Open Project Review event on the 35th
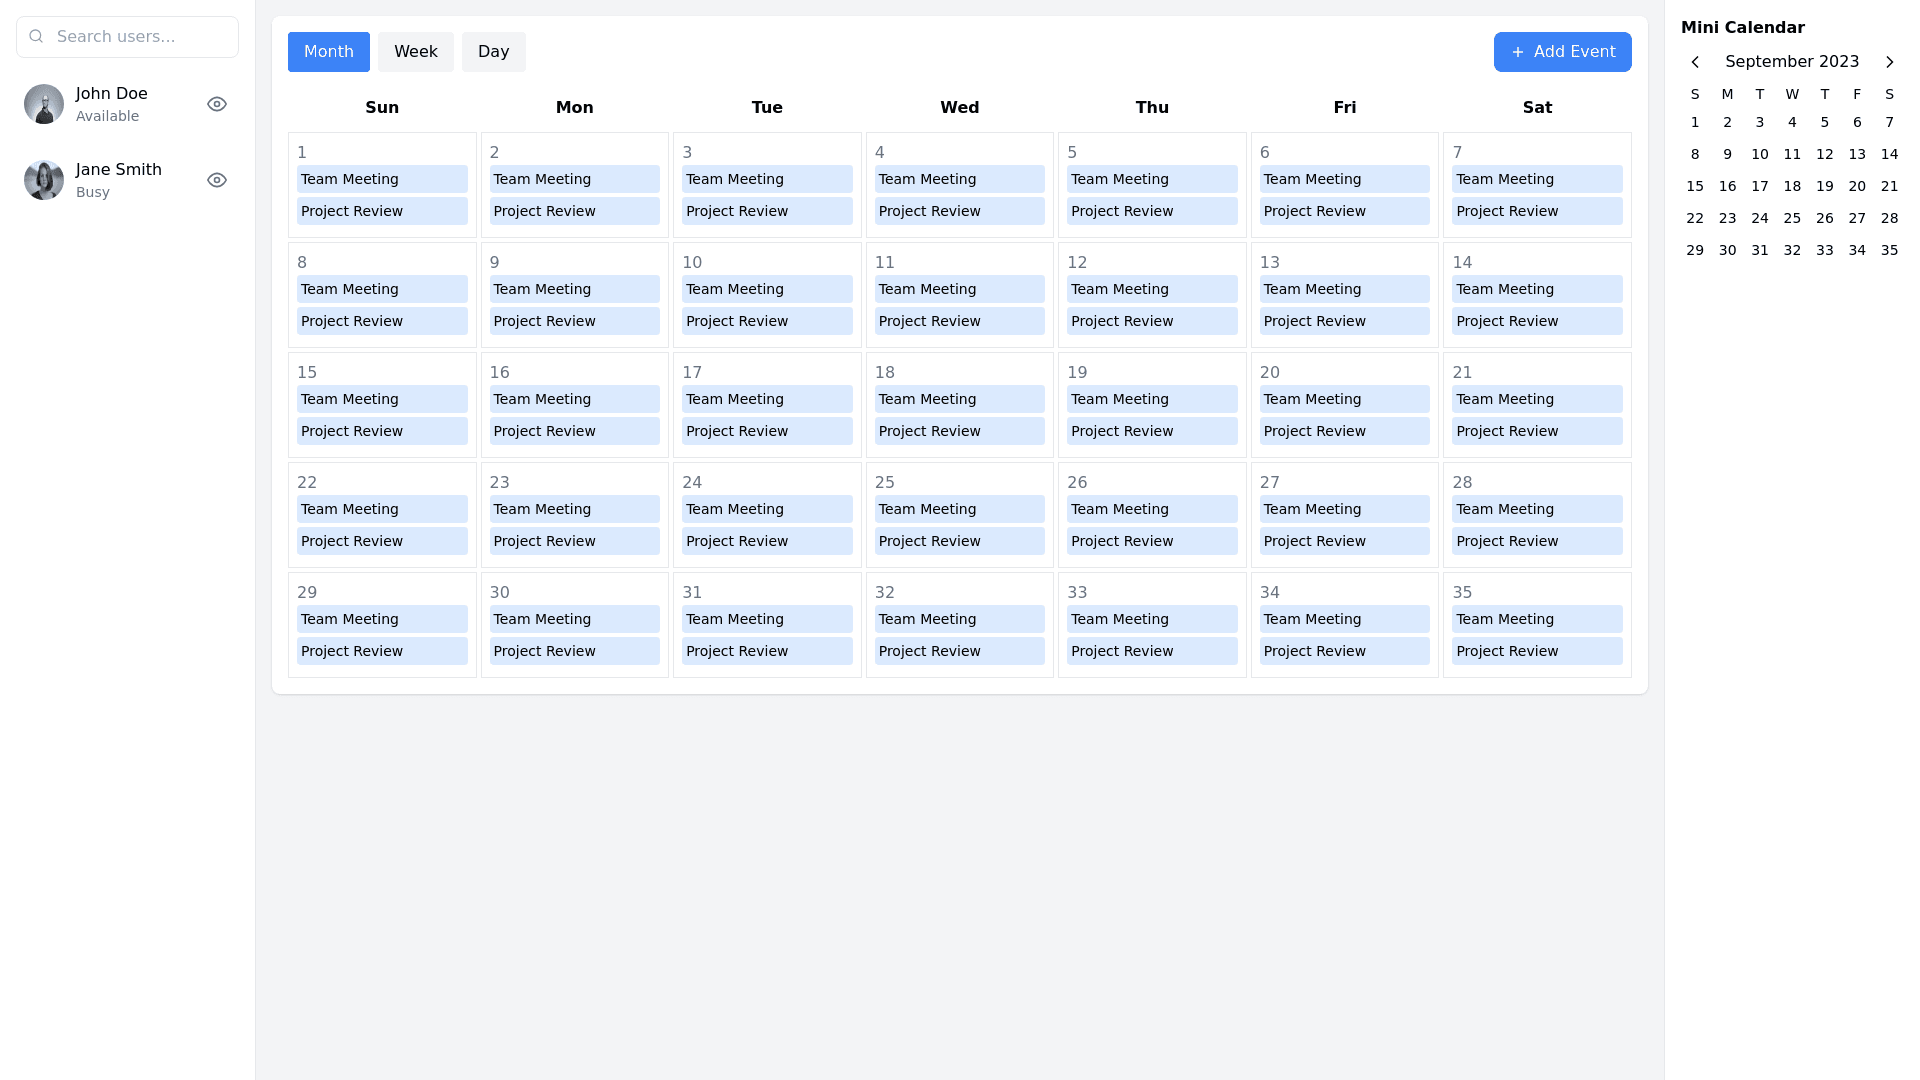The image size is (1920, 1080). pos(1536,651)
